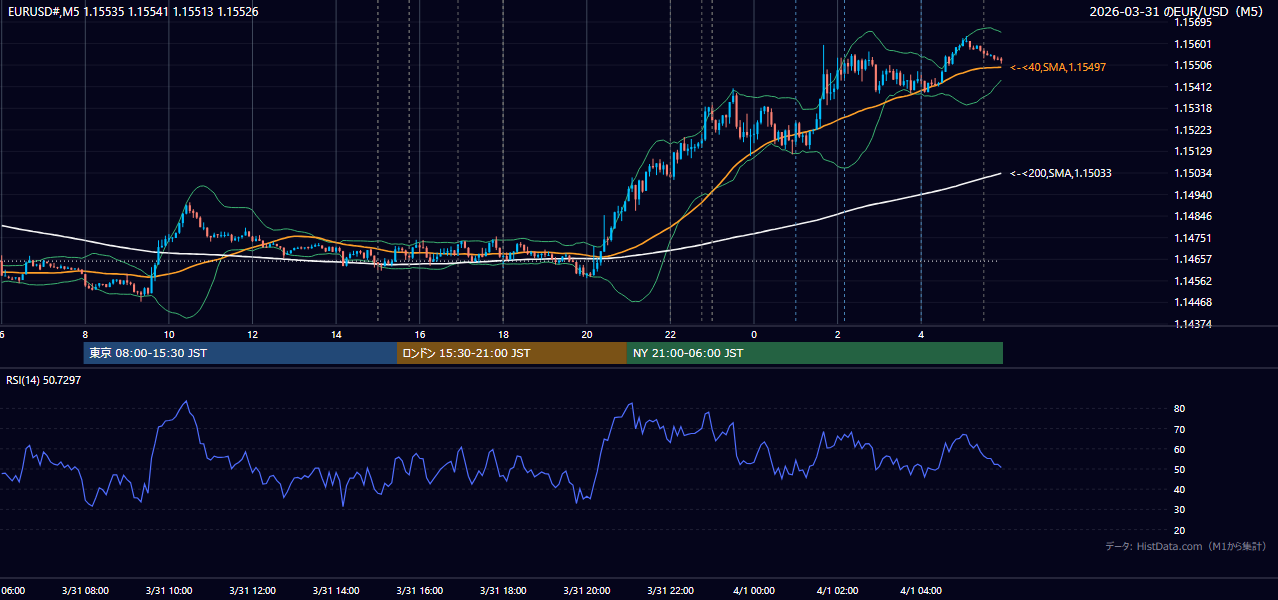Click price scale value 1.15412
1278x600 pixels.
point(1192,87)
